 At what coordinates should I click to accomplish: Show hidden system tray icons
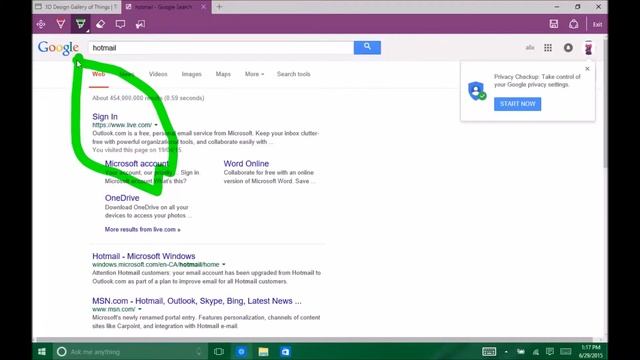pos(506,351)
